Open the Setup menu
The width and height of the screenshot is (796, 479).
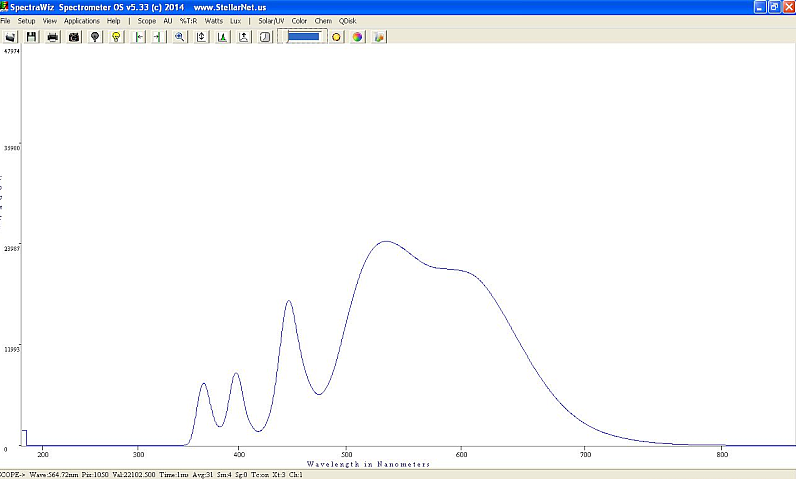pyautogui.click(x=26, y=21)
